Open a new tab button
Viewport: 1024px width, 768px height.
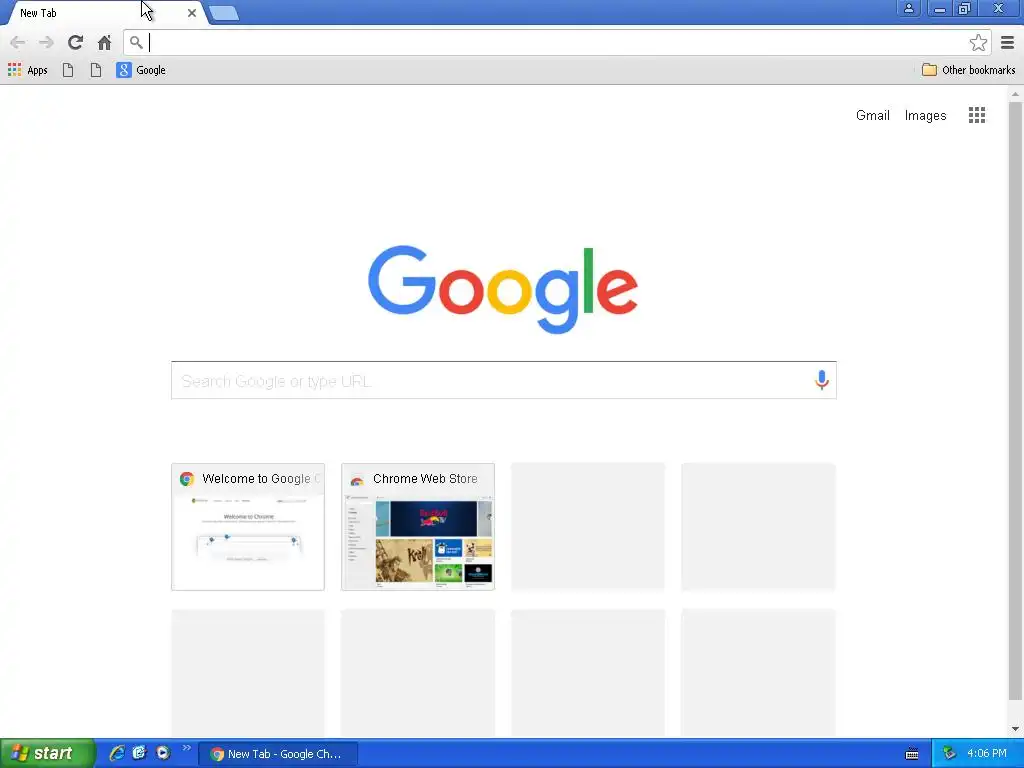pyautogui.click(x=224, y=13)
